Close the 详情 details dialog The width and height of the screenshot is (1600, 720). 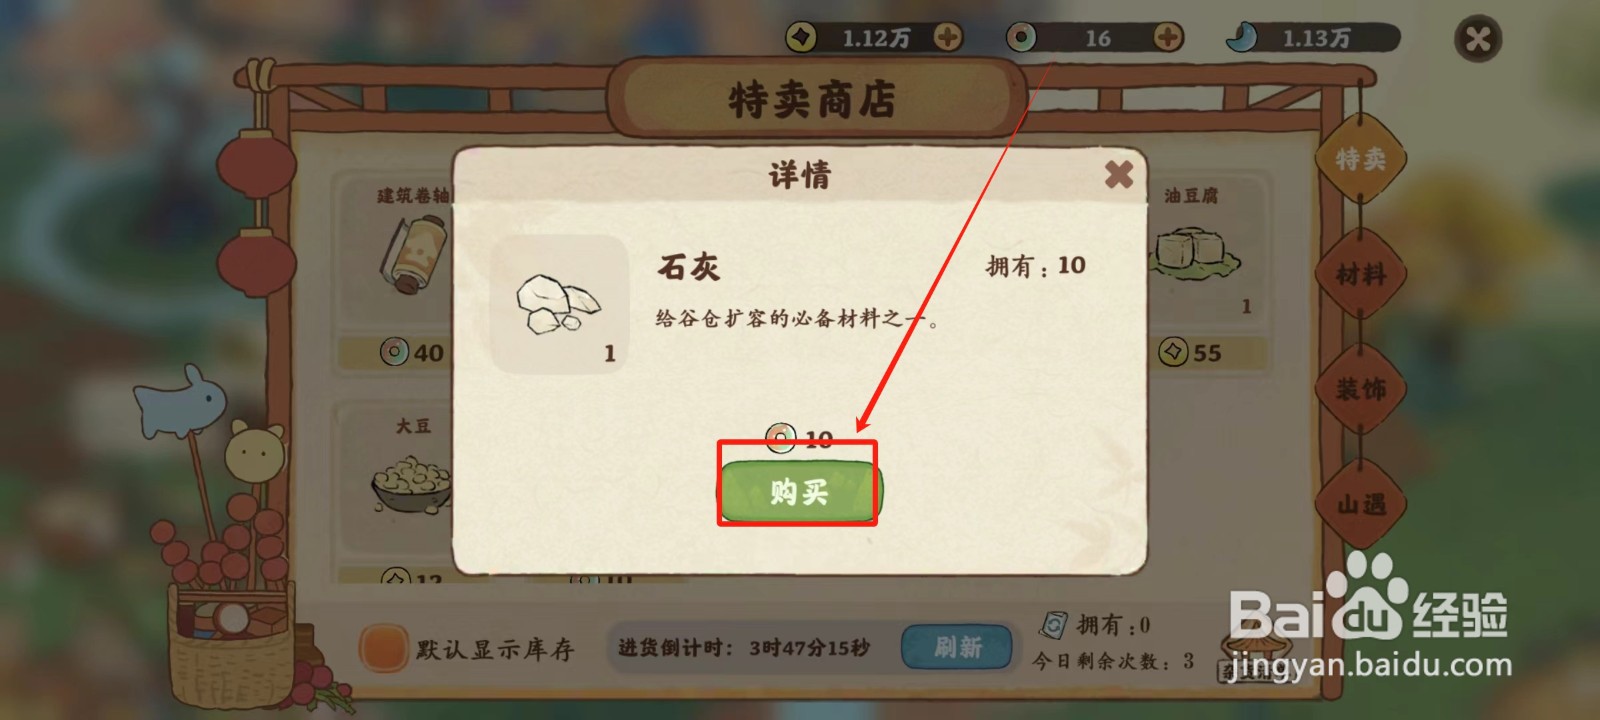click(1119, 174)
